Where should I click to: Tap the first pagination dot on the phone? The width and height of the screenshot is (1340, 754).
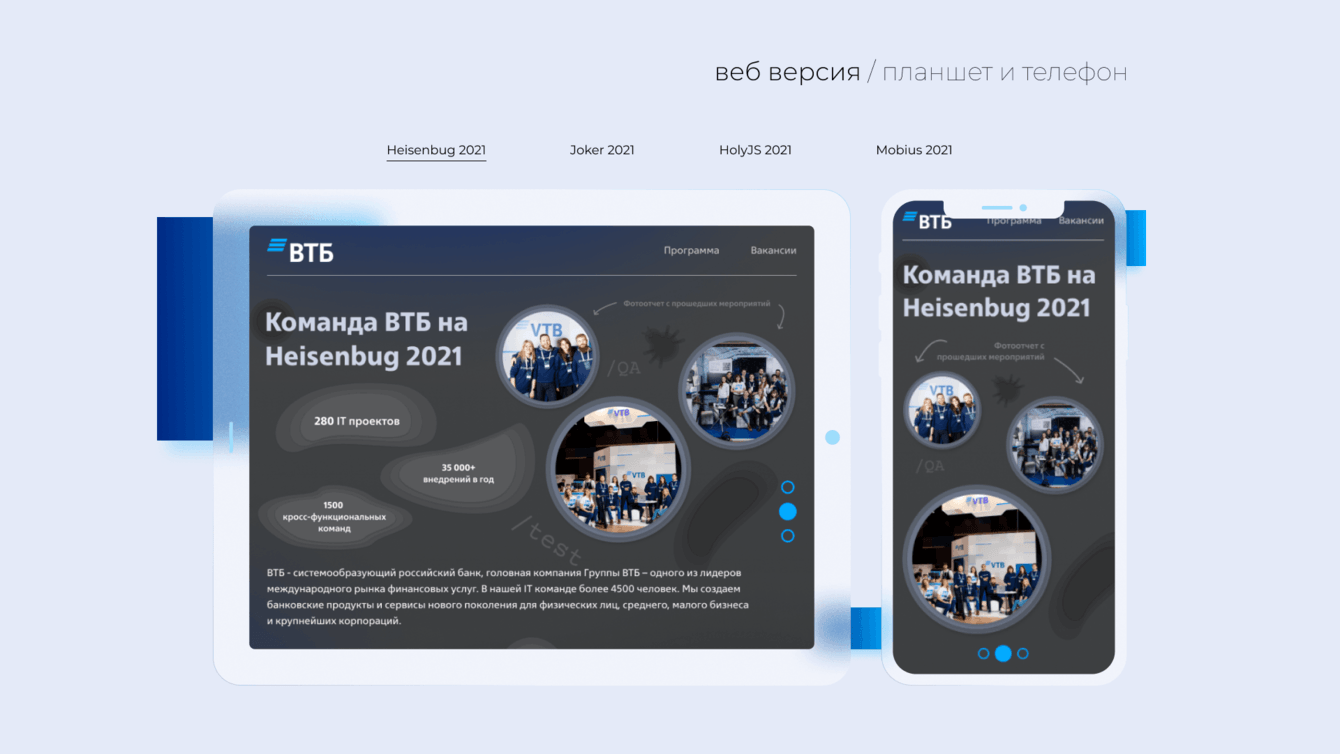[984, 653]
